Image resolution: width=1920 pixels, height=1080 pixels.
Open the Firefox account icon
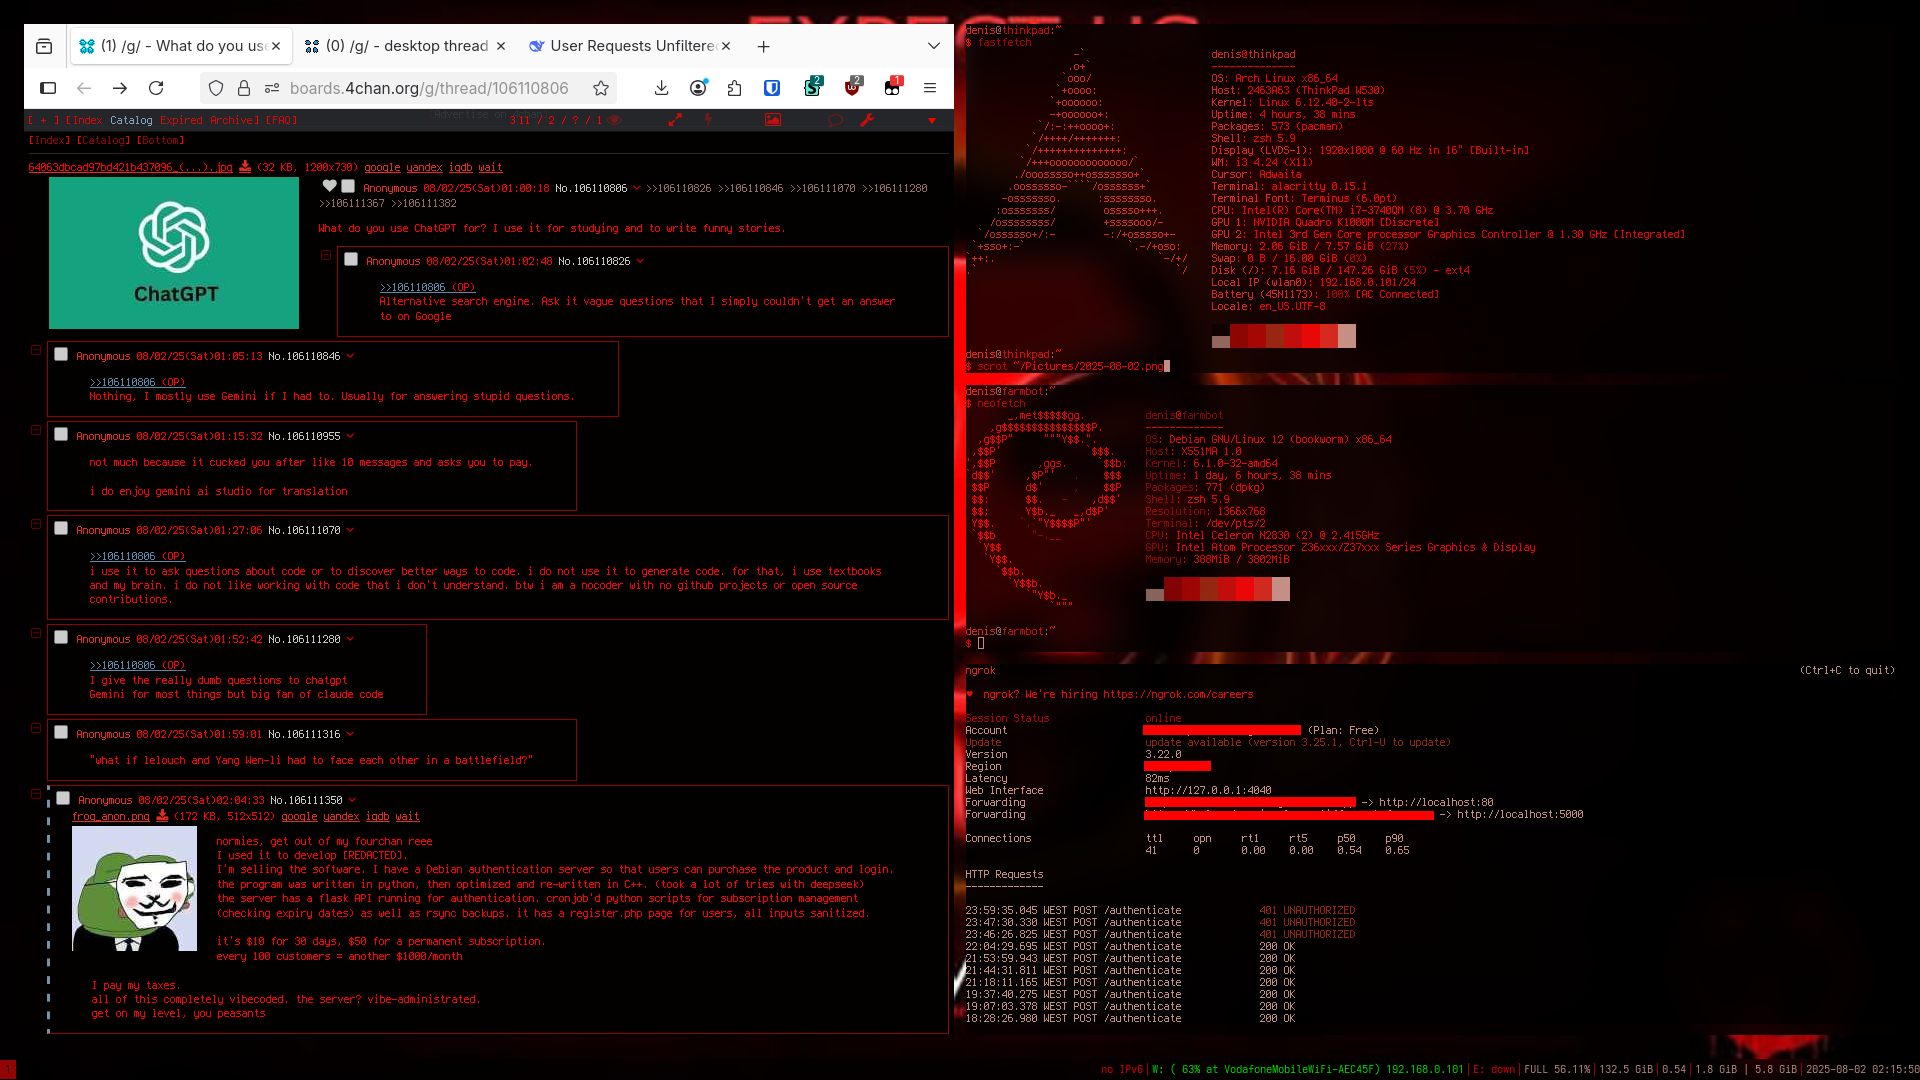coord(698,88)
